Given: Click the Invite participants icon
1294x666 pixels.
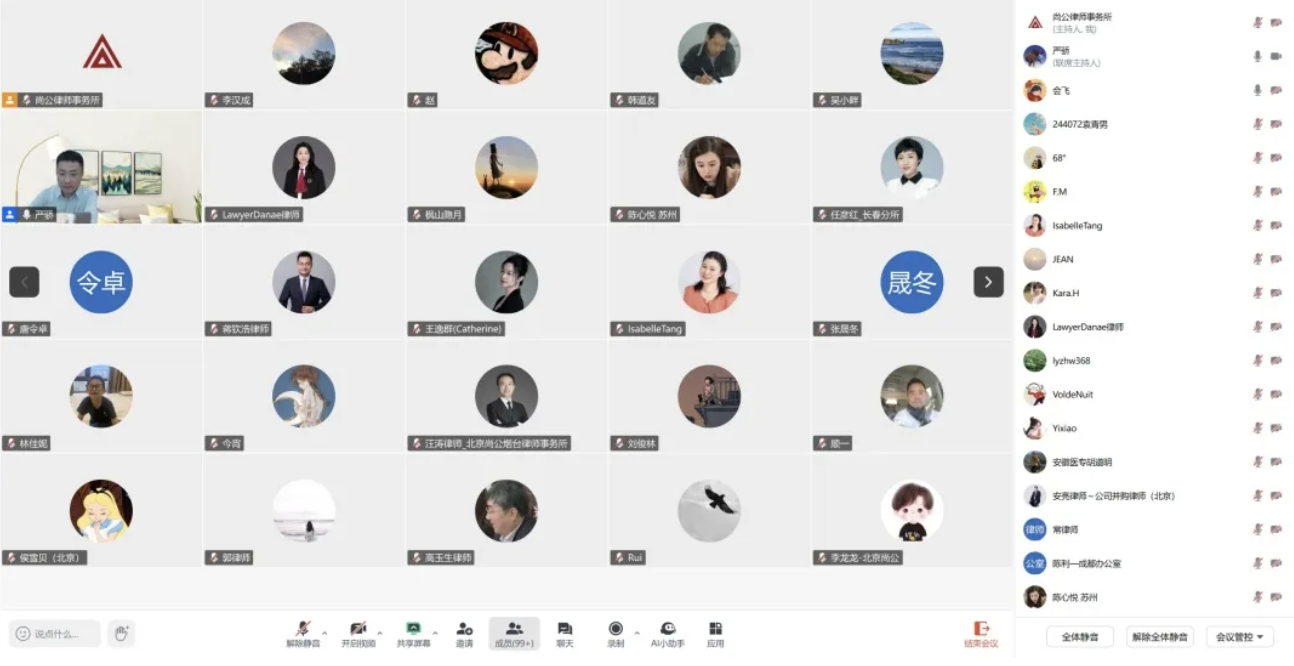Looking at the screenshot, I should [464, 629].
